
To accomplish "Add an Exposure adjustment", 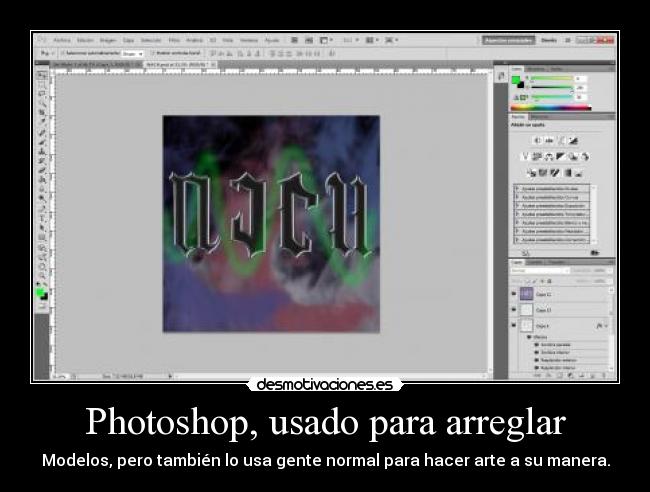I will (x=573, y=141).
